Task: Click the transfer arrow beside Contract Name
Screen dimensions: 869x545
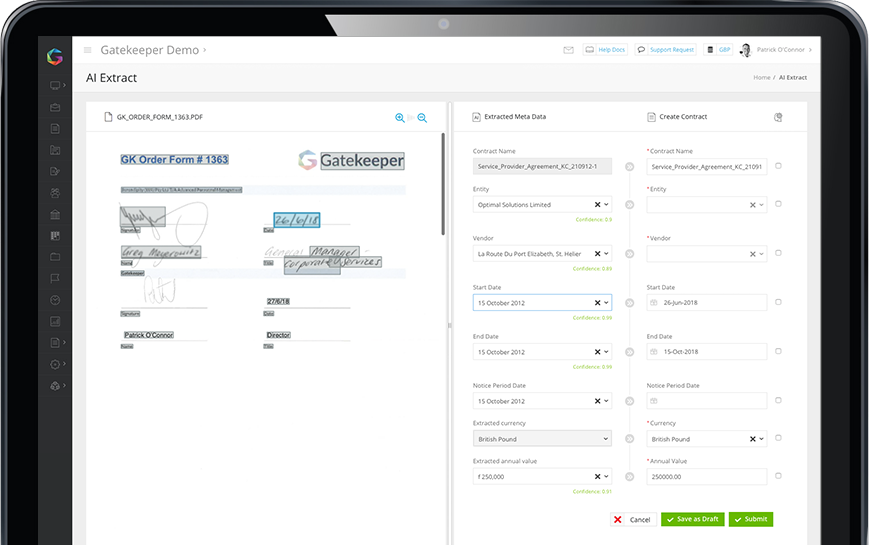Action: click(x=629, y=167)
